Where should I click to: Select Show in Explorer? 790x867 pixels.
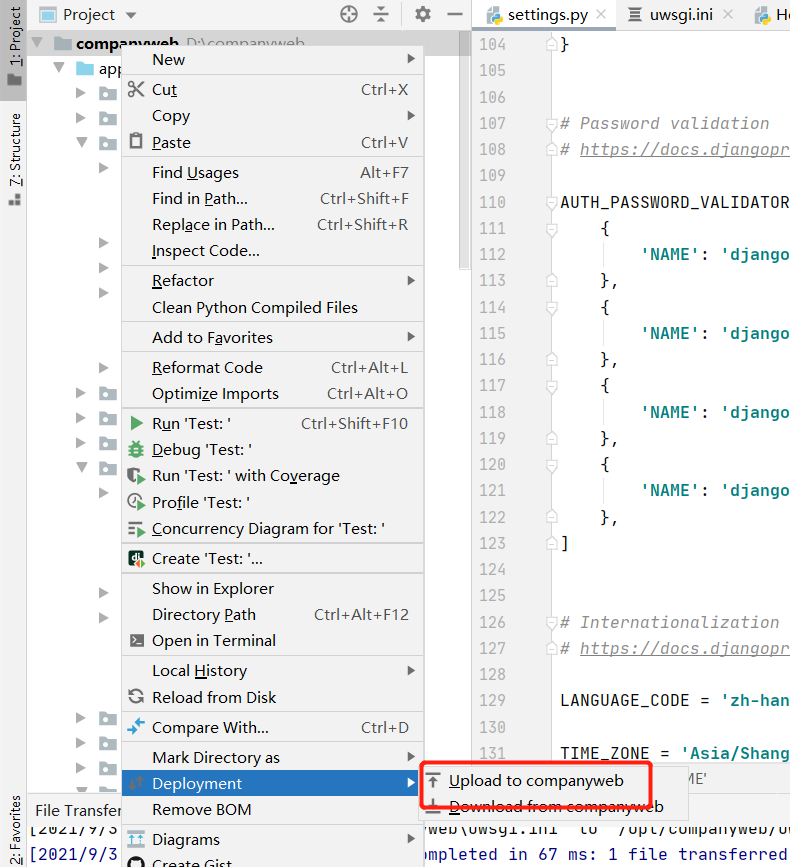click(x=273, y=589)
